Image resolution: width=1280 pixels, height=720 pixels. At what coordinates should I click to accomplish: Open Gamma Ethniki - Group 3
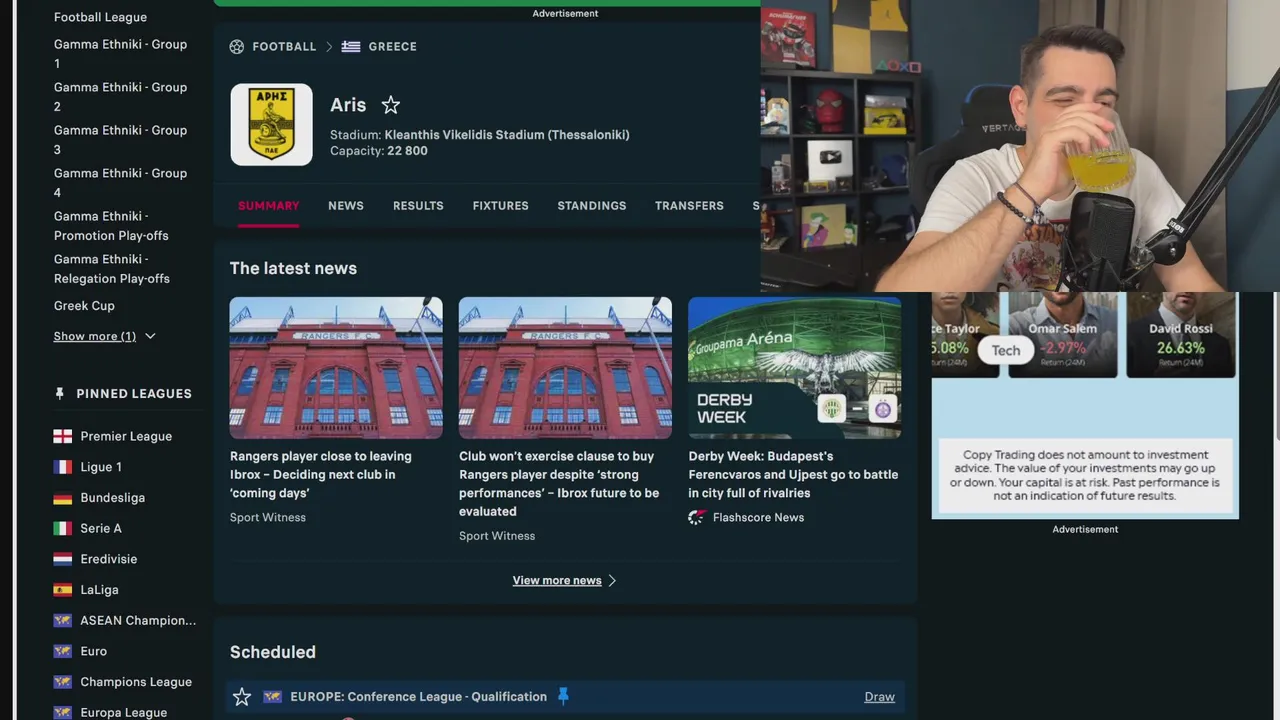(x=120, y=140)
